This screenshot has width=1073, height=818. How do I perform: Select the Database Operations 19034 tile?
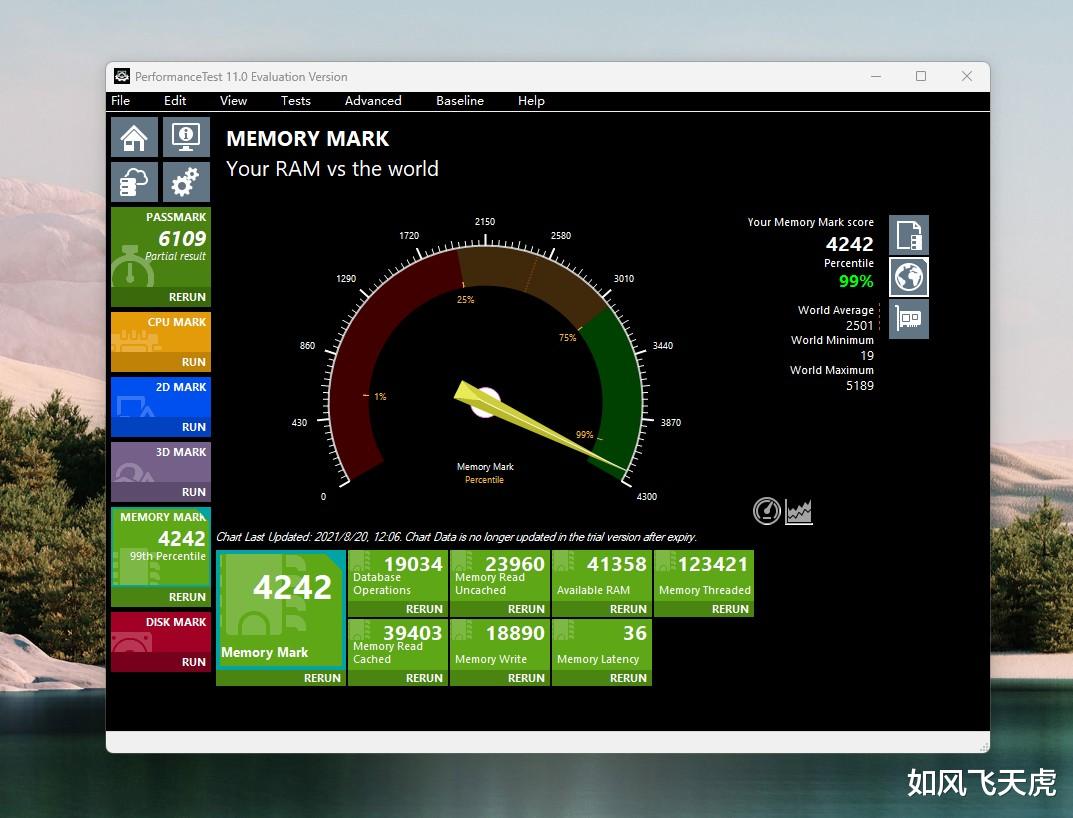pos(398,576)
